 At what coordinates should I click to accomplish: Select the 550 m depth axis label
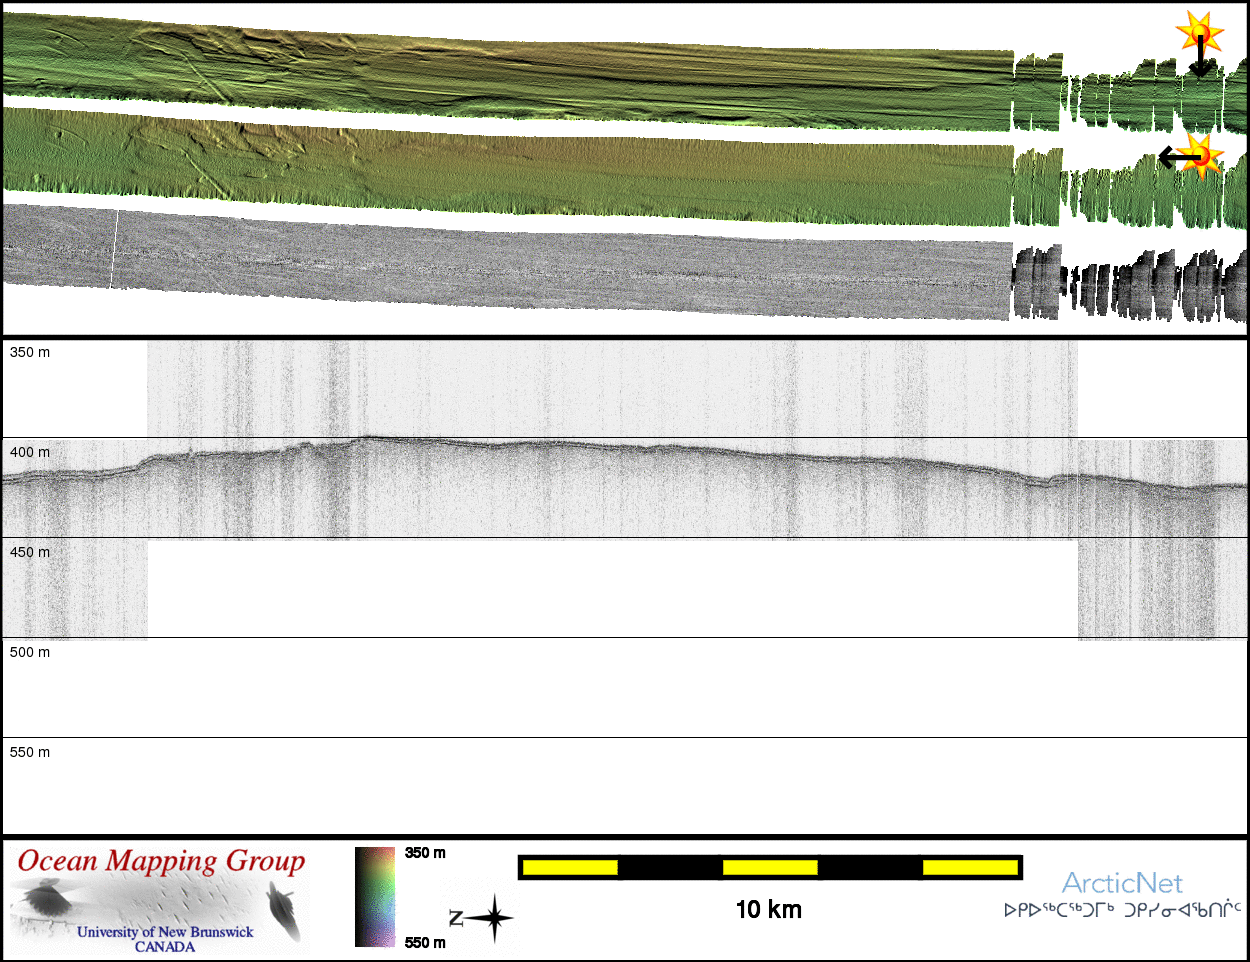[30, 752]
